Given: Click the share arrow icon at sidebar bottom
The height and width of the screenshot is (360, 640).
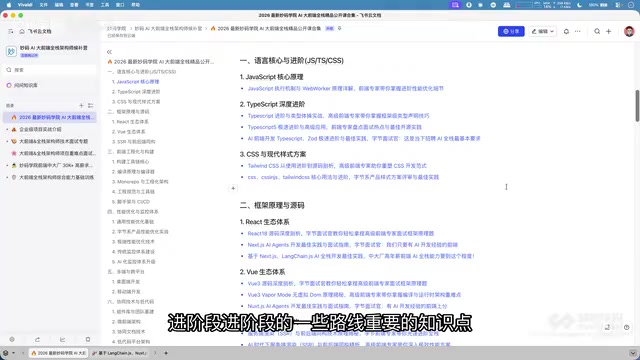Looking at the screenshot, I should [x=37, y=339].
